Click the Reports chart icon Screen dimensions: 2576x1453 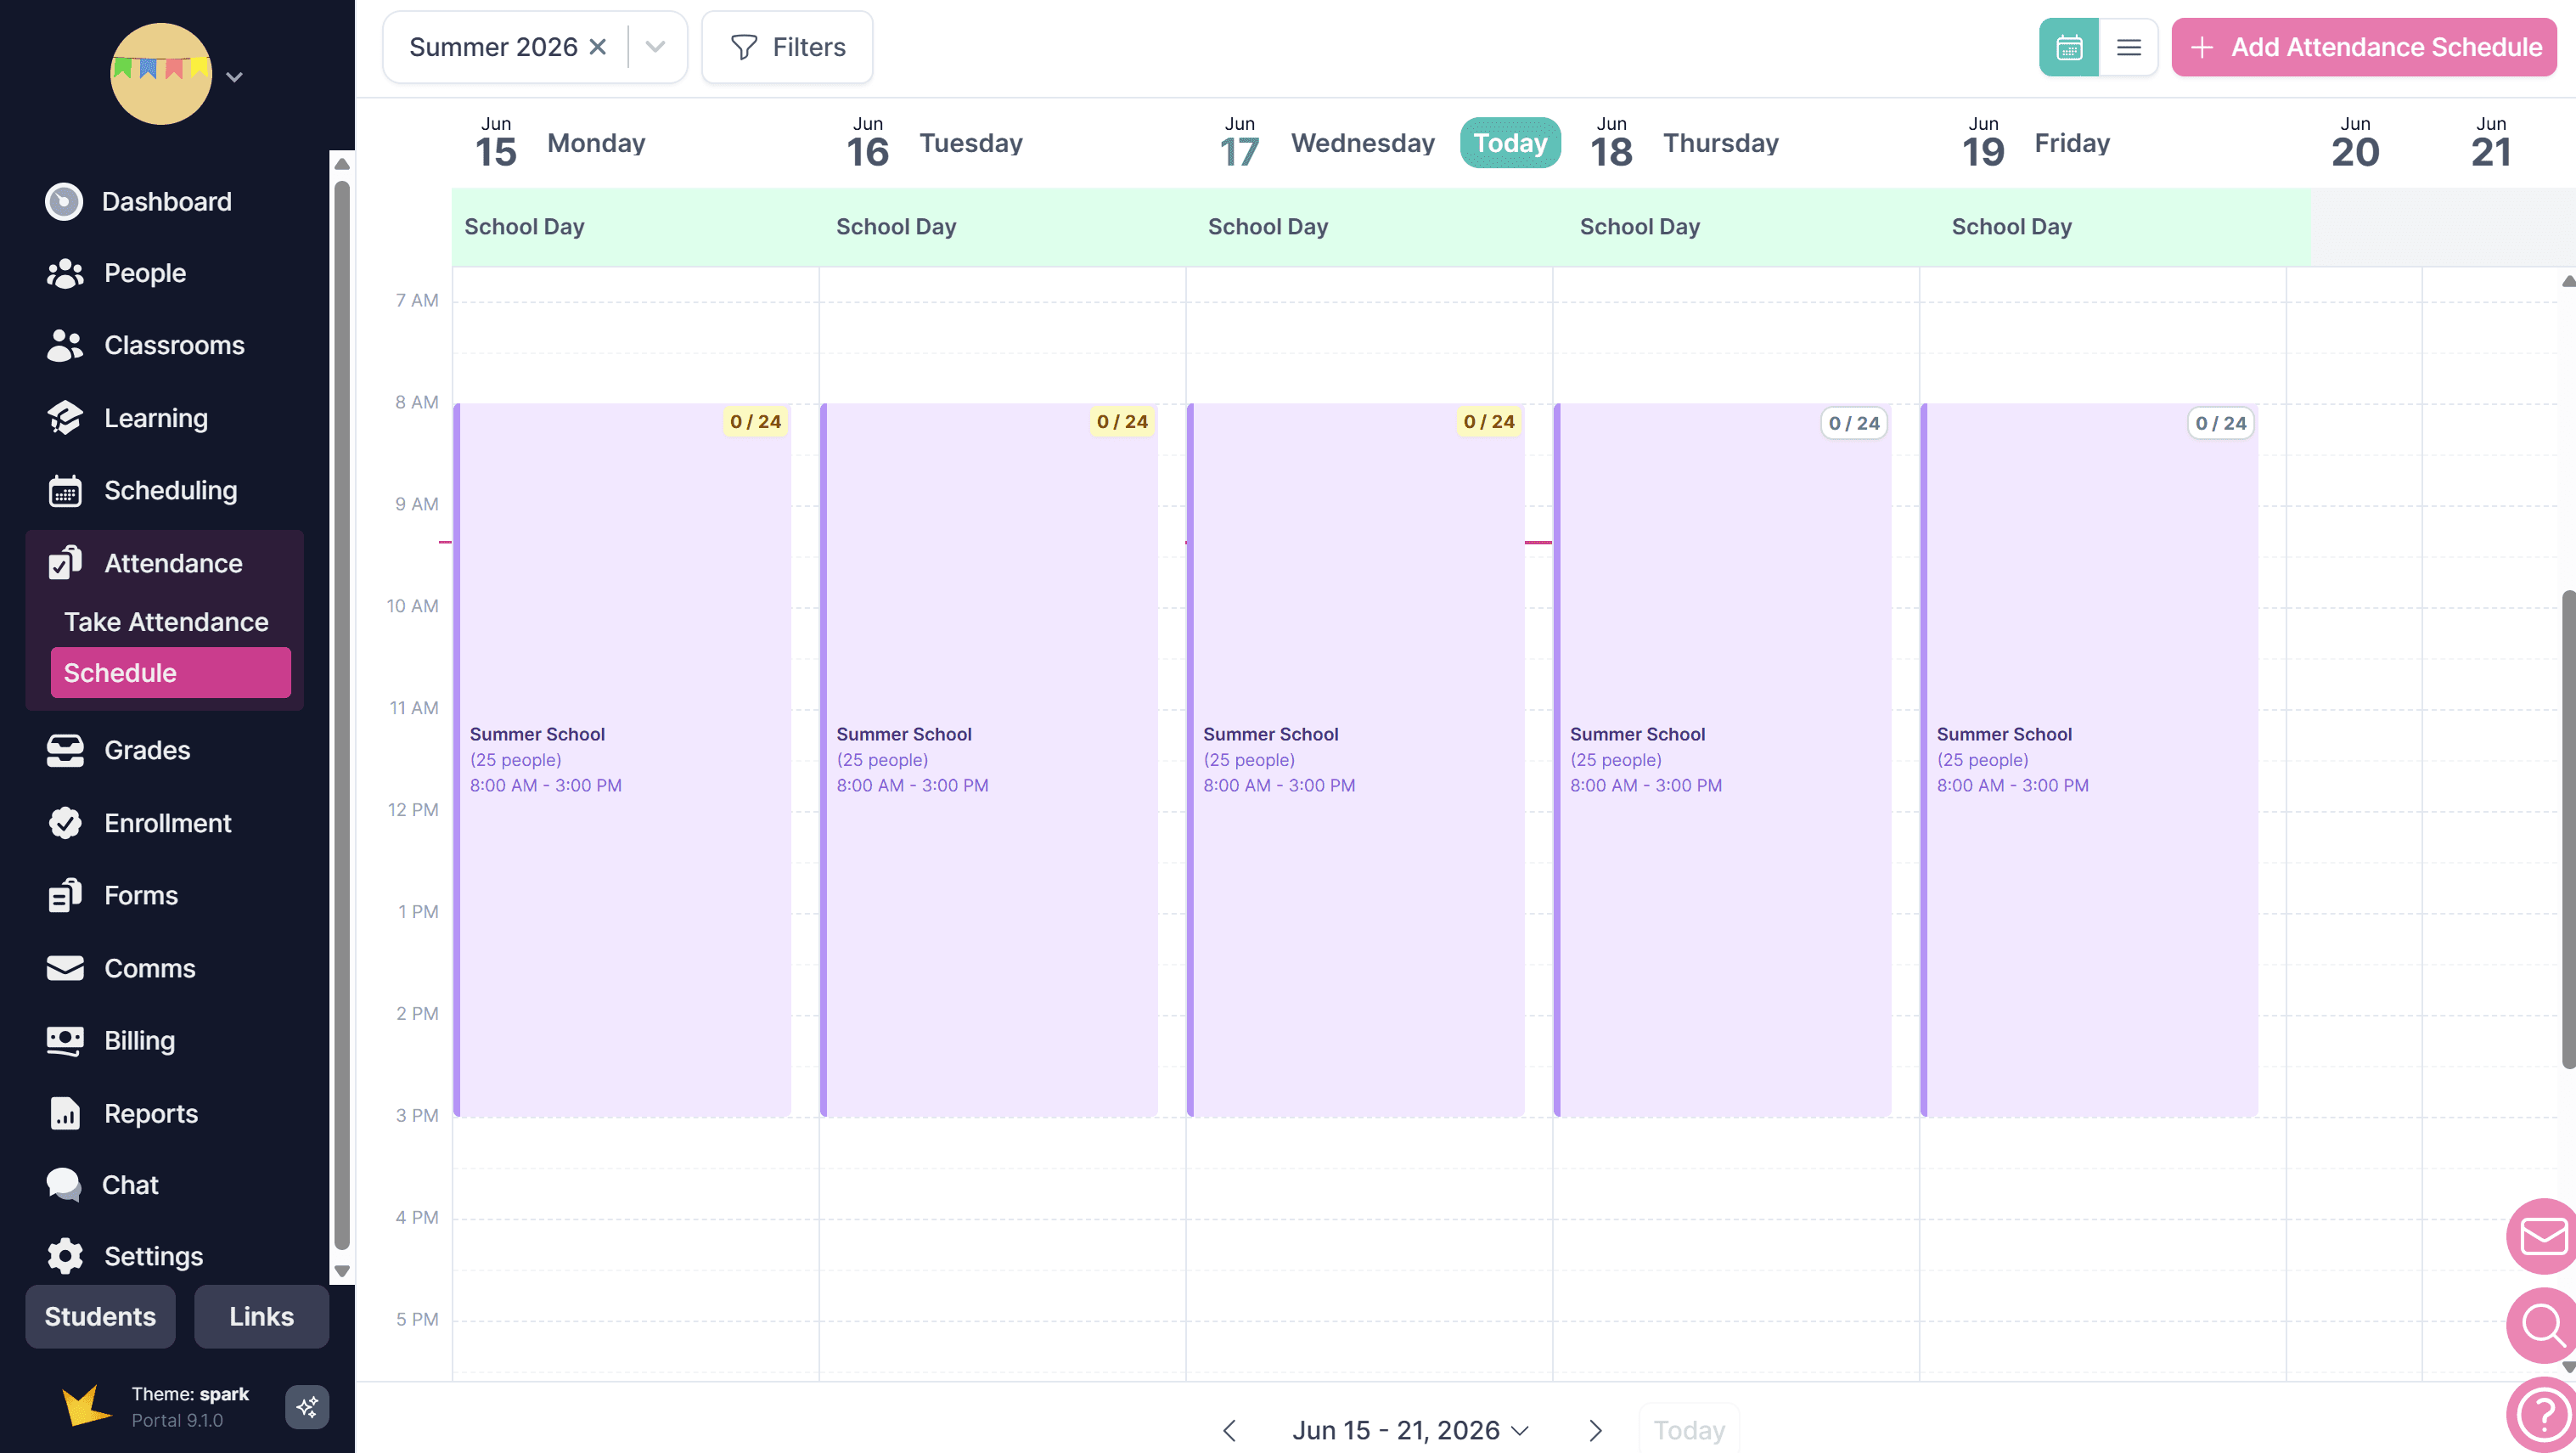65,1113
